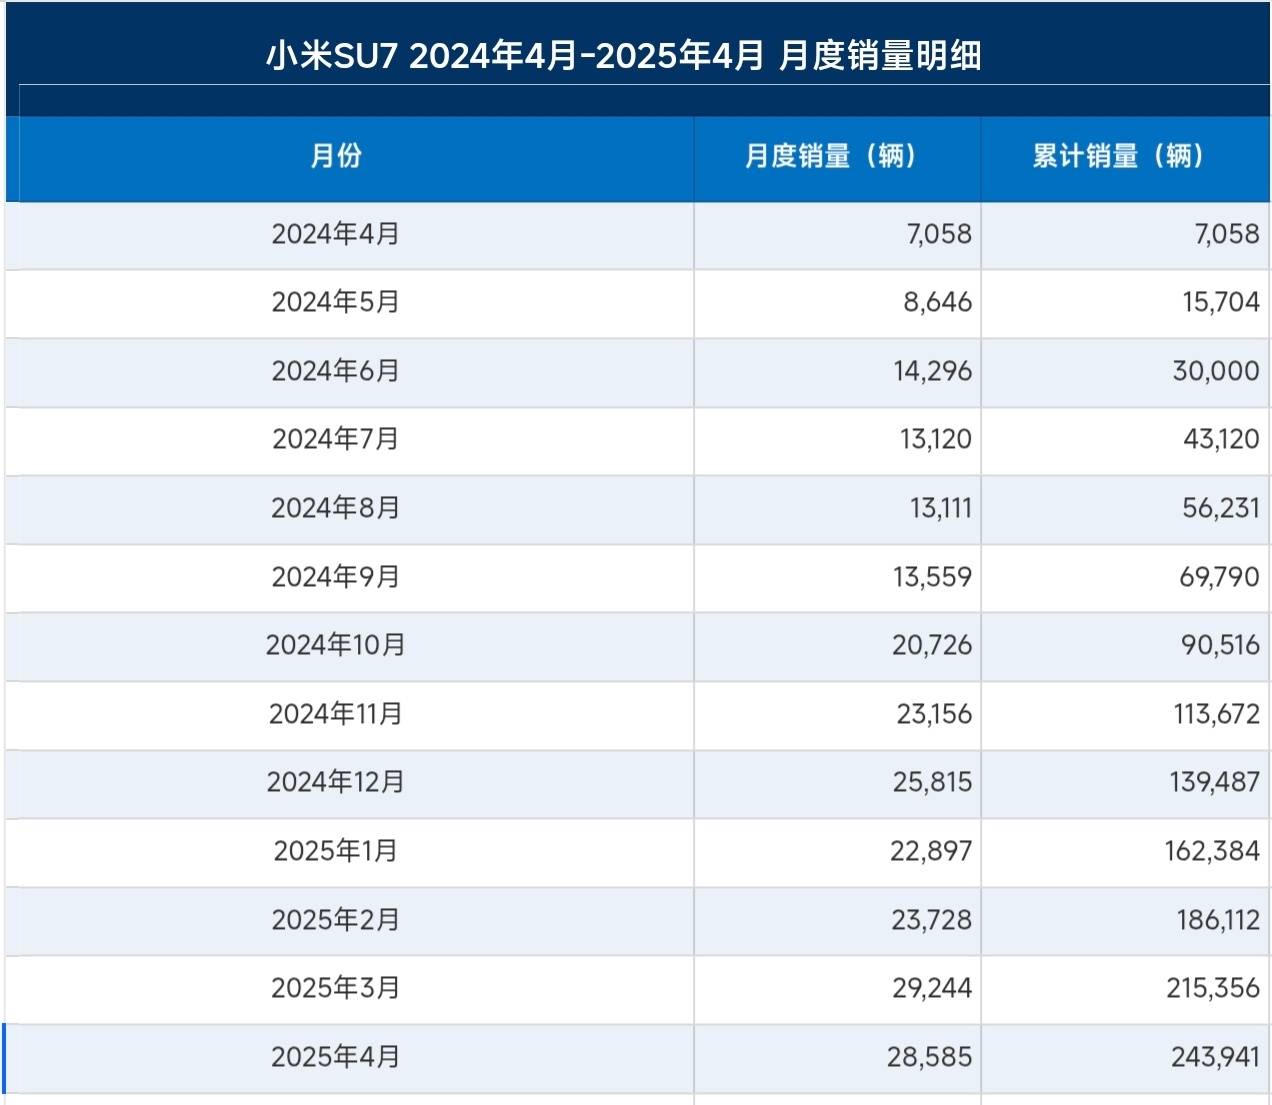
Task: Click monthly sales value 25,815
Action: [x=933, y=782]
